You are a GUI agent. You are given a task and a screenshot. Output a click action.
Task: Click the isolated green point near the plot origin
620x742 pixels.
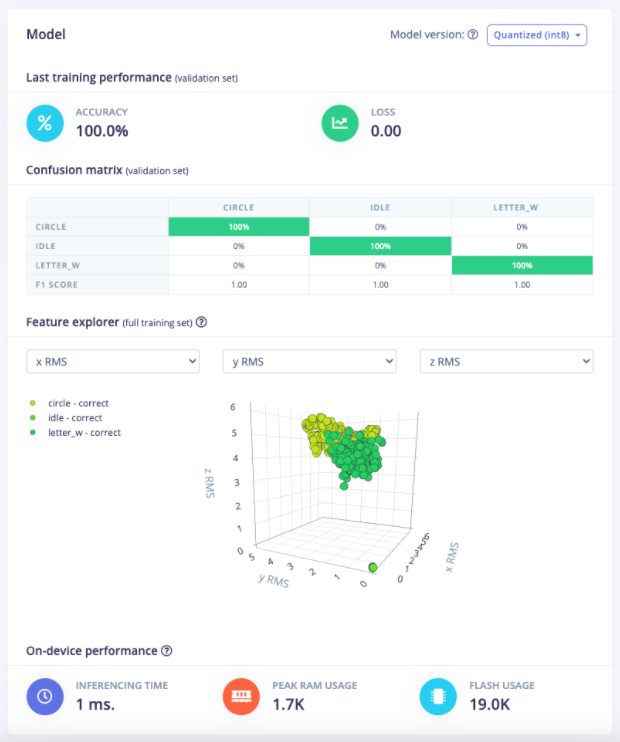click(x=374, y=567)
